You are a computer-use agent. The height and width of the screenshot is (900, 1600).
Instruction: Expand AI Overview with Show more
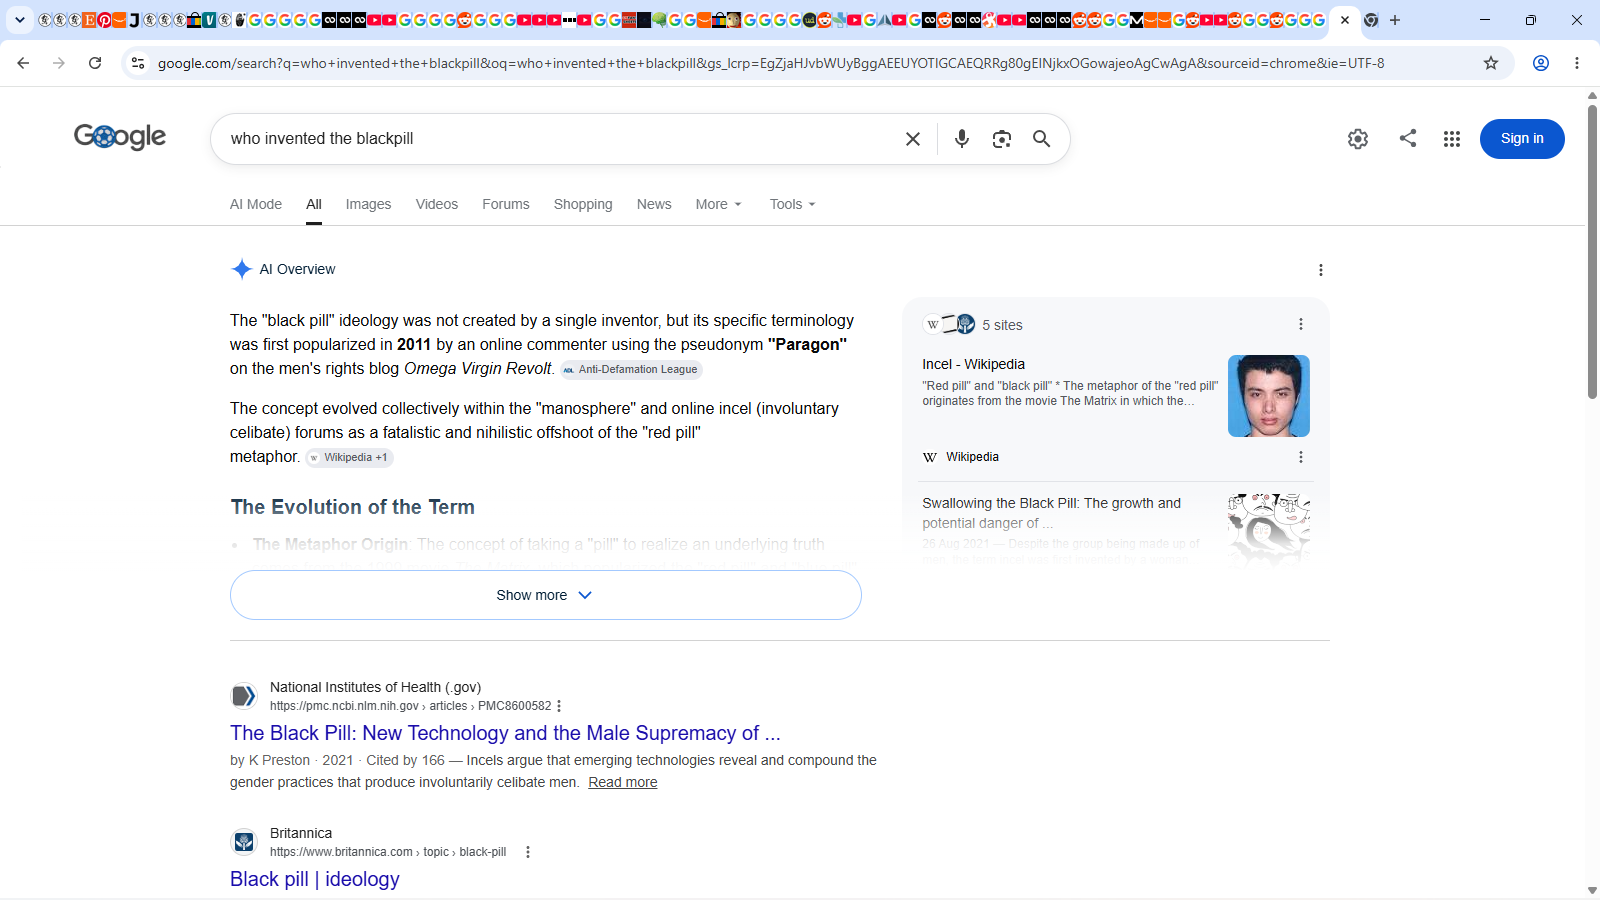point(546,595)
